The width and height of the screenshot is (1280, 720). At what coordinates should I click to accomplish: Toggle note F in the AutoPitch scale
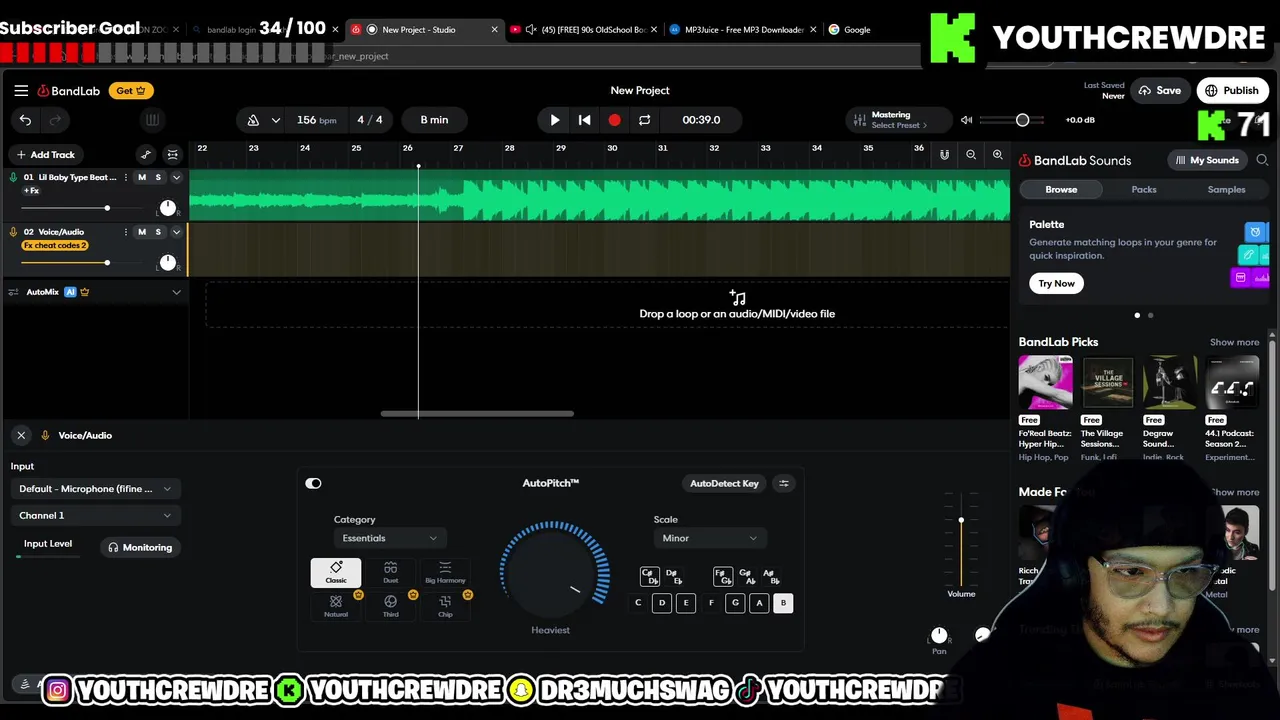(x=711, y=603)
